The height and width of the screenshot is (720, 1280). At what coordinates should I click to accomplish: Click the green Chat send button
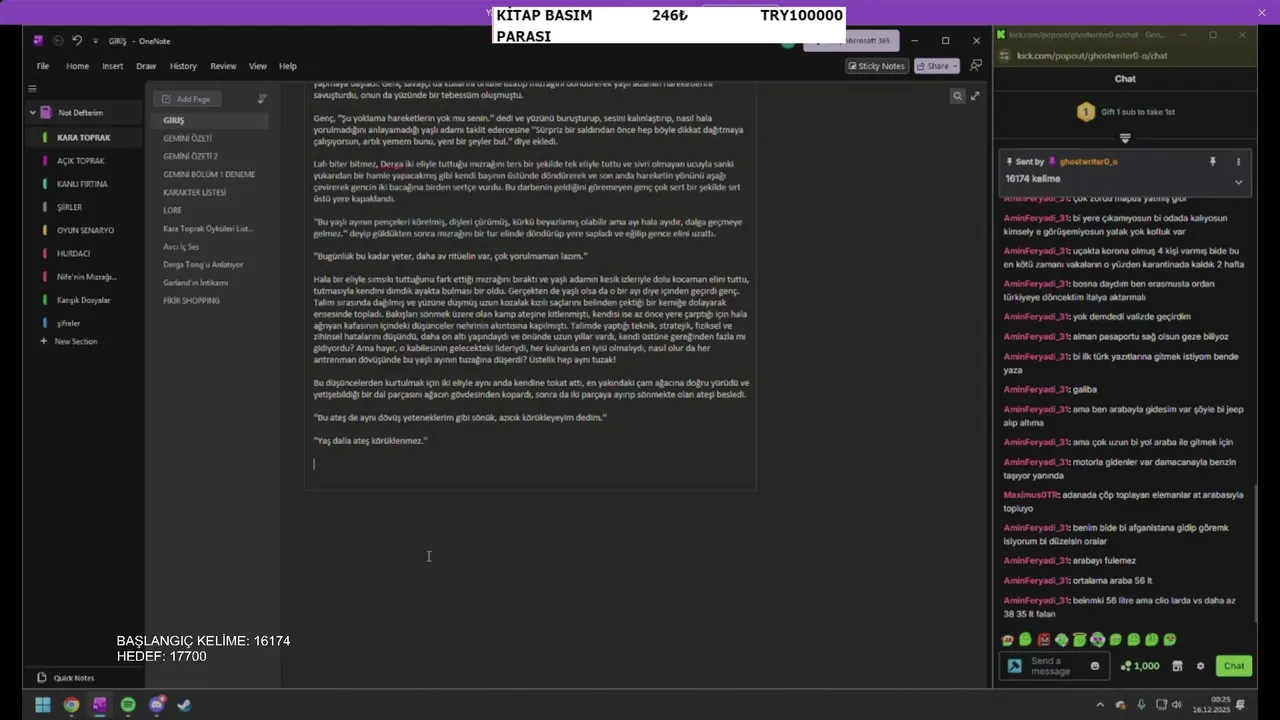tap(1234, 666)
